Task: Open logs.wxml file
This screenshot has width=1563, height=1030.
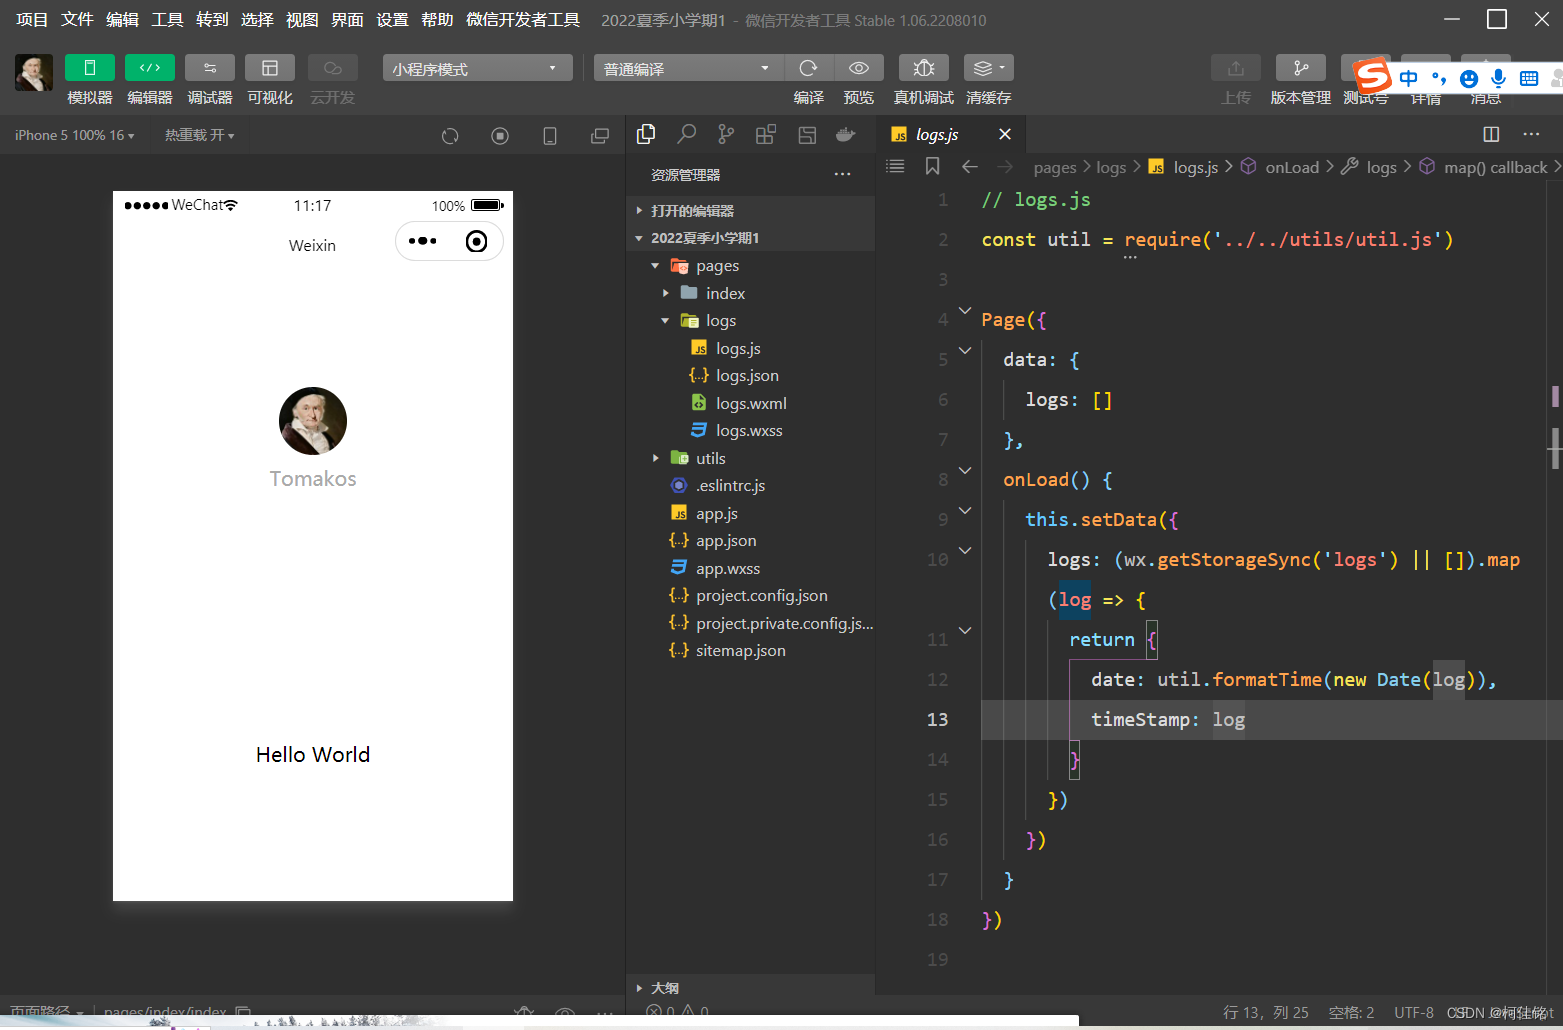Action: 750,403
